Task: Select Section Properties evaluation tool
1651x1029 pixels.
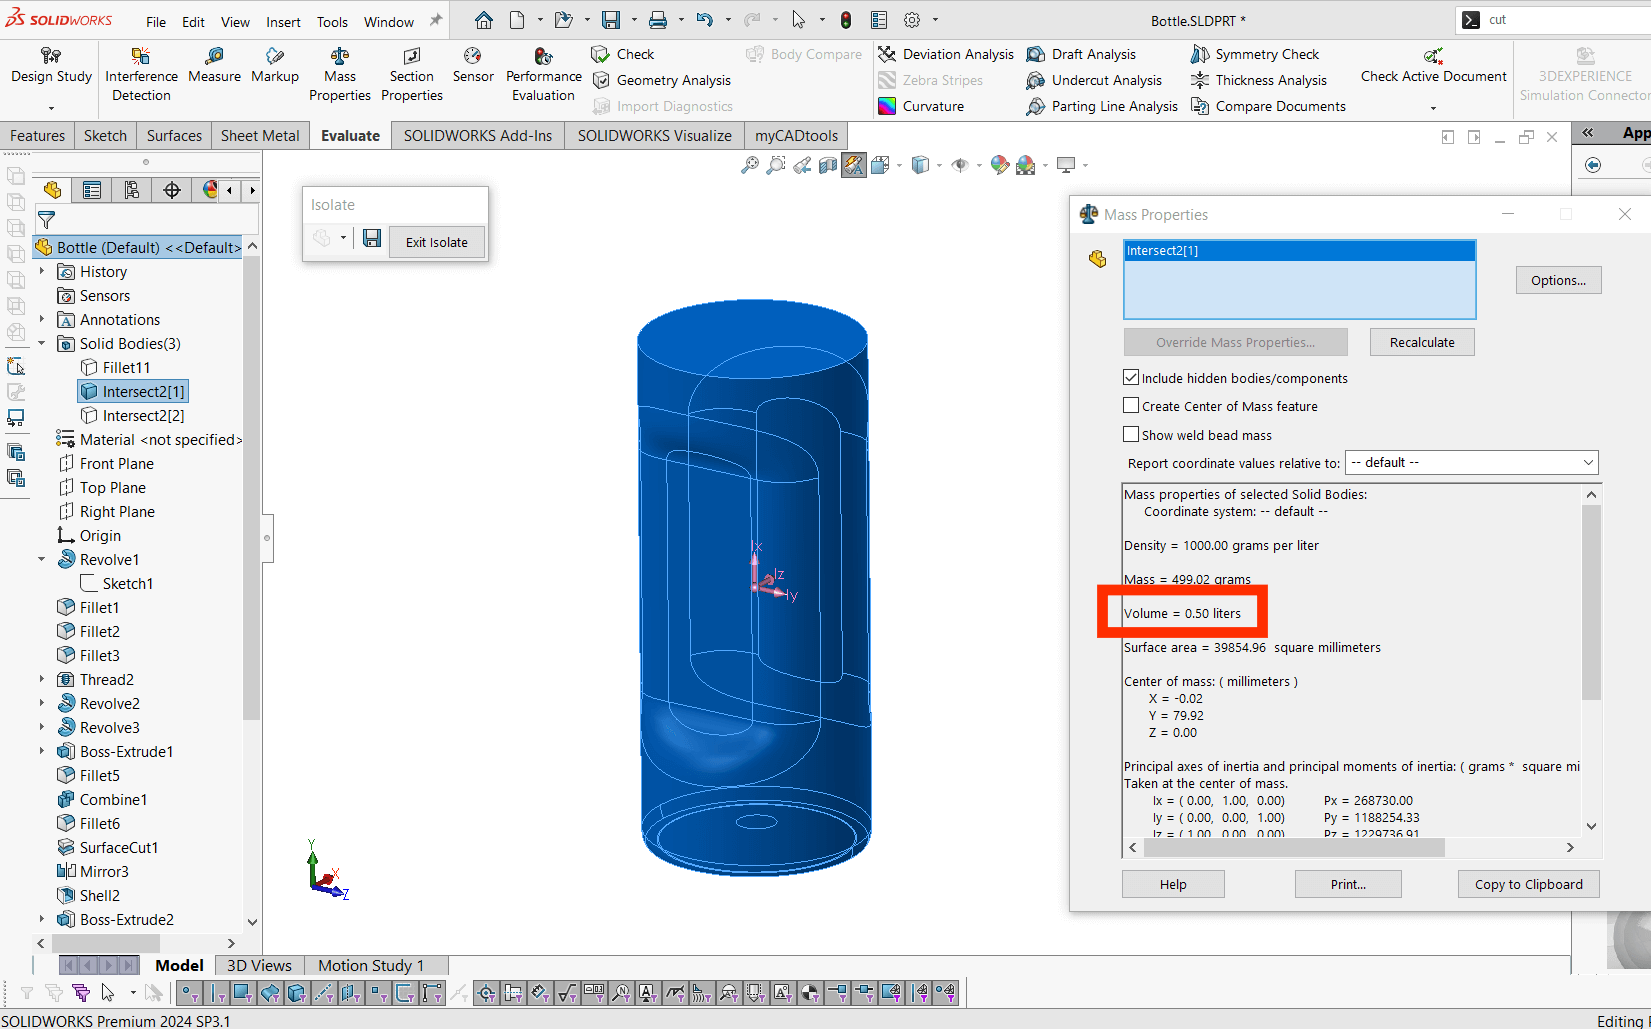Action: tap(411, 73)
